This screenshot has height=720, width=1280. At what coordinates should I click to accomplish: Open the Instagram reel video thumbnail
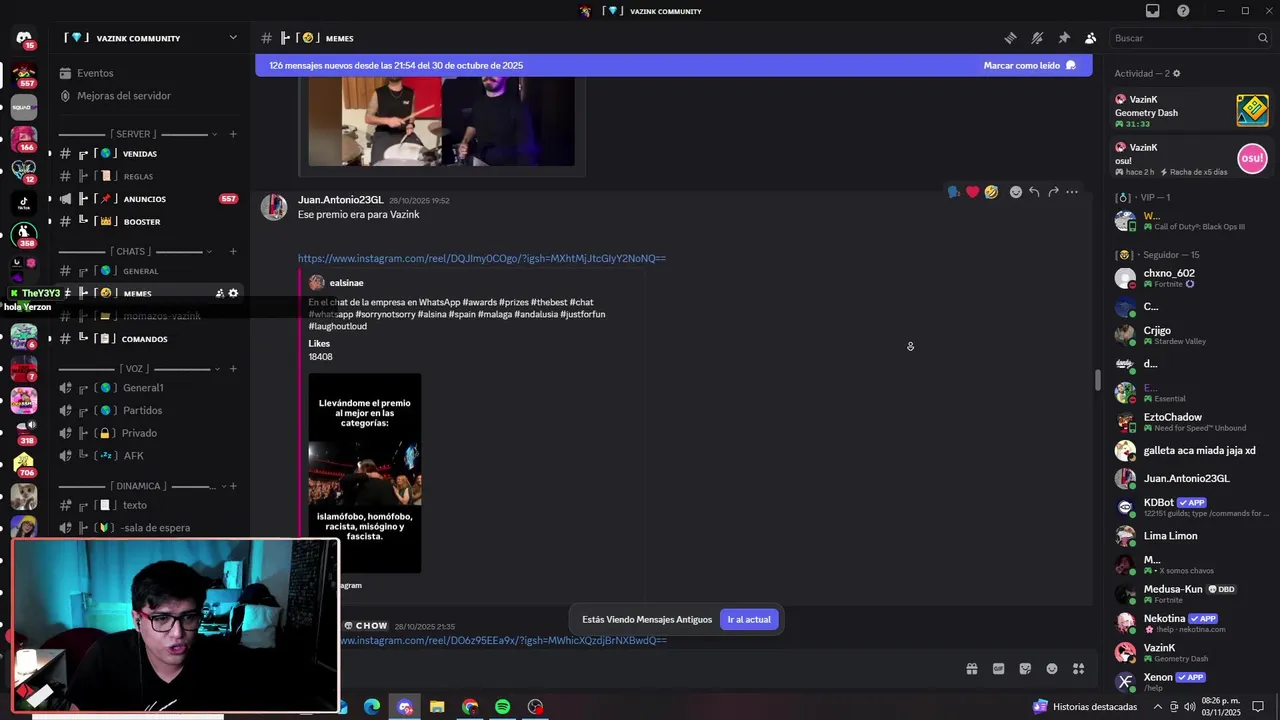tap(364, 473)
